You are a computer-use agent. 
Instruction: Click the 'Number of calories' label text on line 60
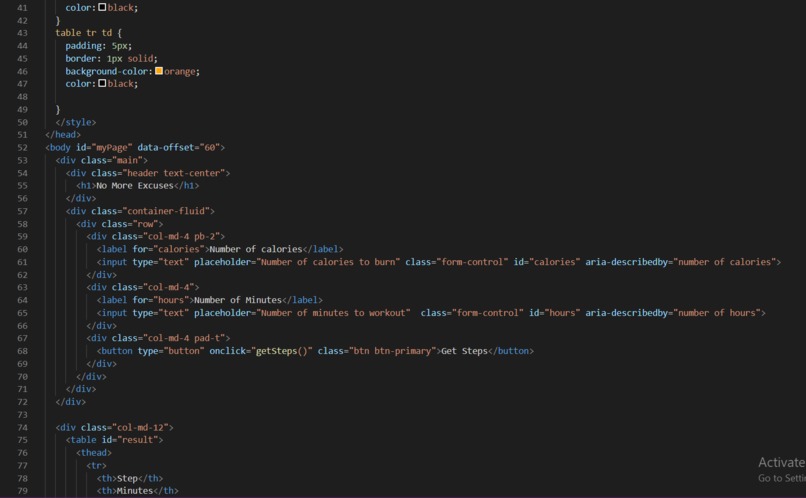point(255,249)
